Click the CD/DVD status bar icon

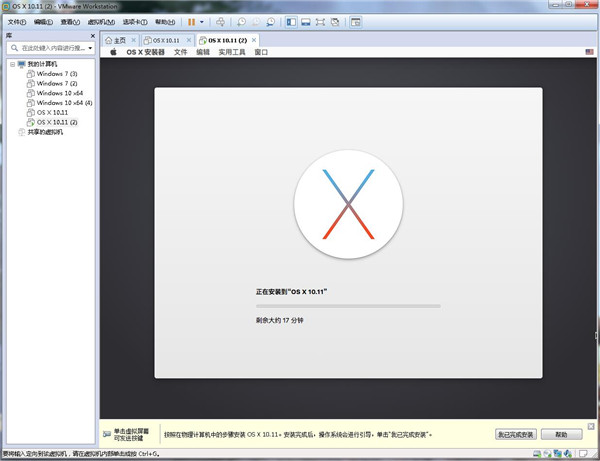coord(548,454)
